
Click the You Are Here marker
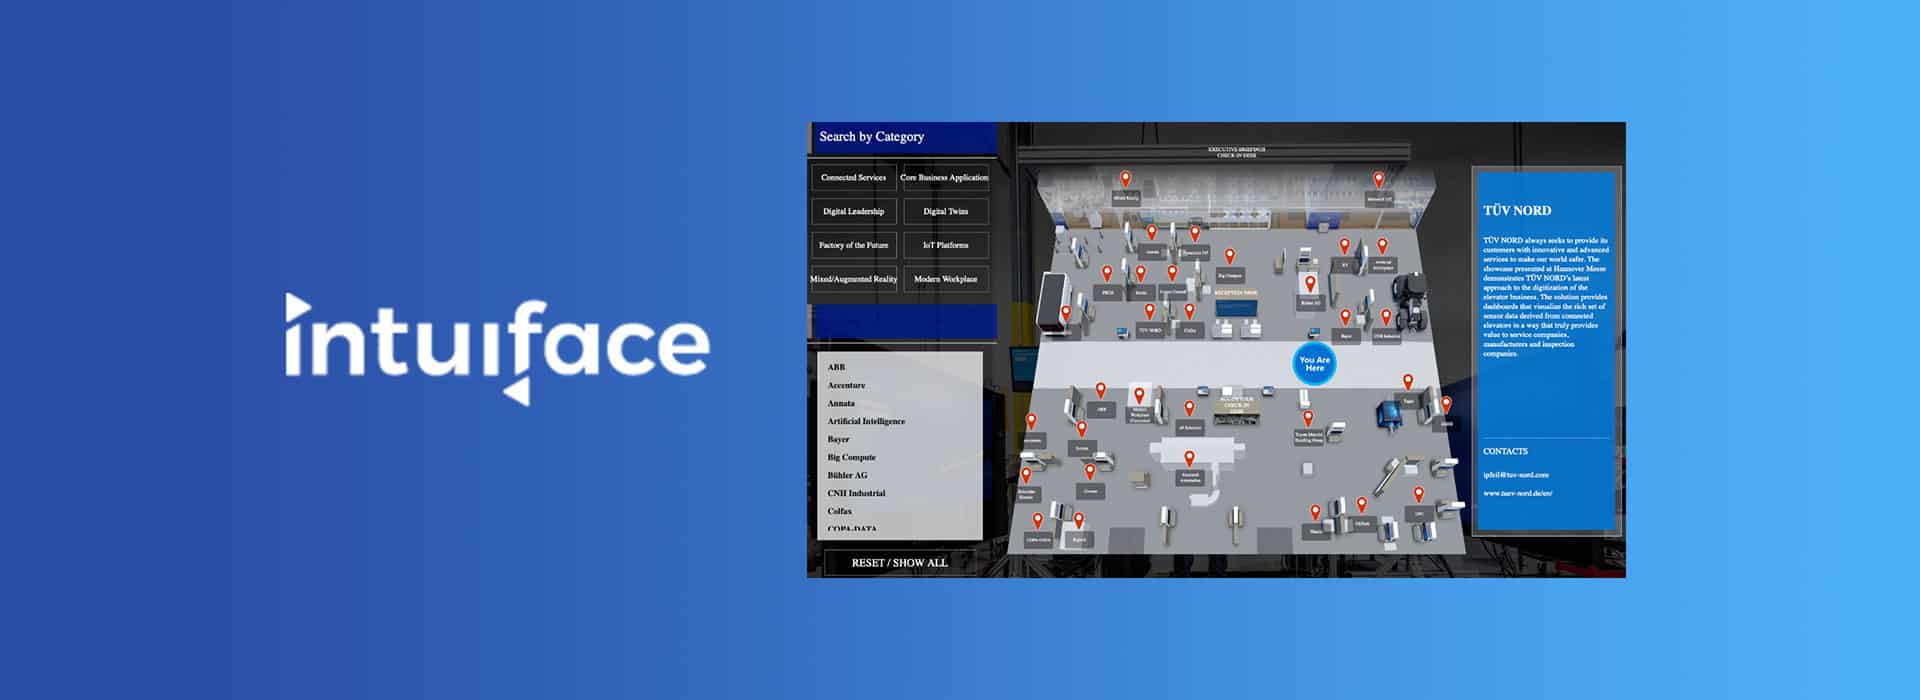click(x=1314, y=364)
